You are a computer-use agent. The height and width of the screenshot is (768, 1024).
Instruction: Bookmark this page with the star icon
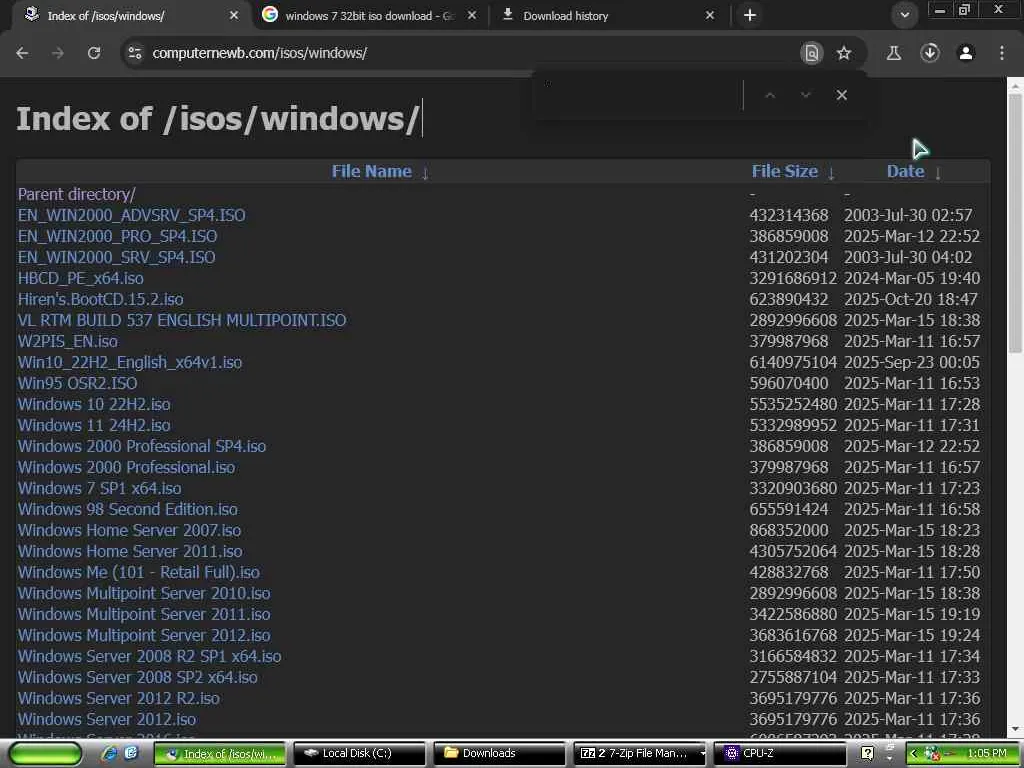(844, 53)
